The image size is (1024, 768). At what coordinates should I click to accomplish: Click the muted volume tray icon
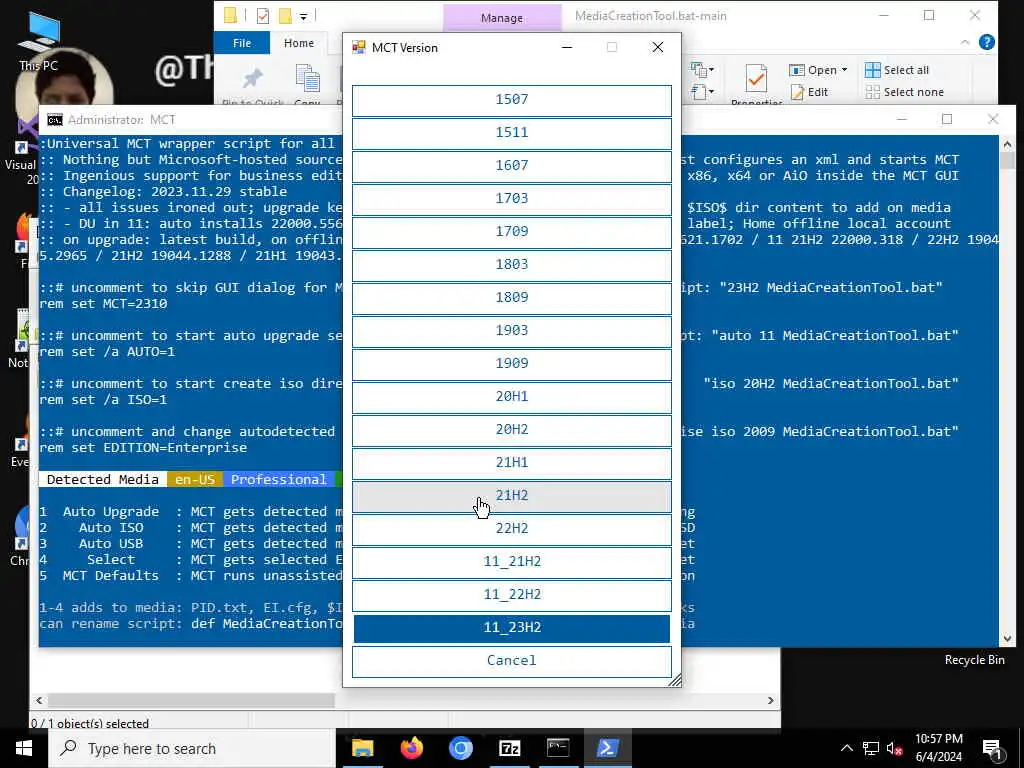894,748
